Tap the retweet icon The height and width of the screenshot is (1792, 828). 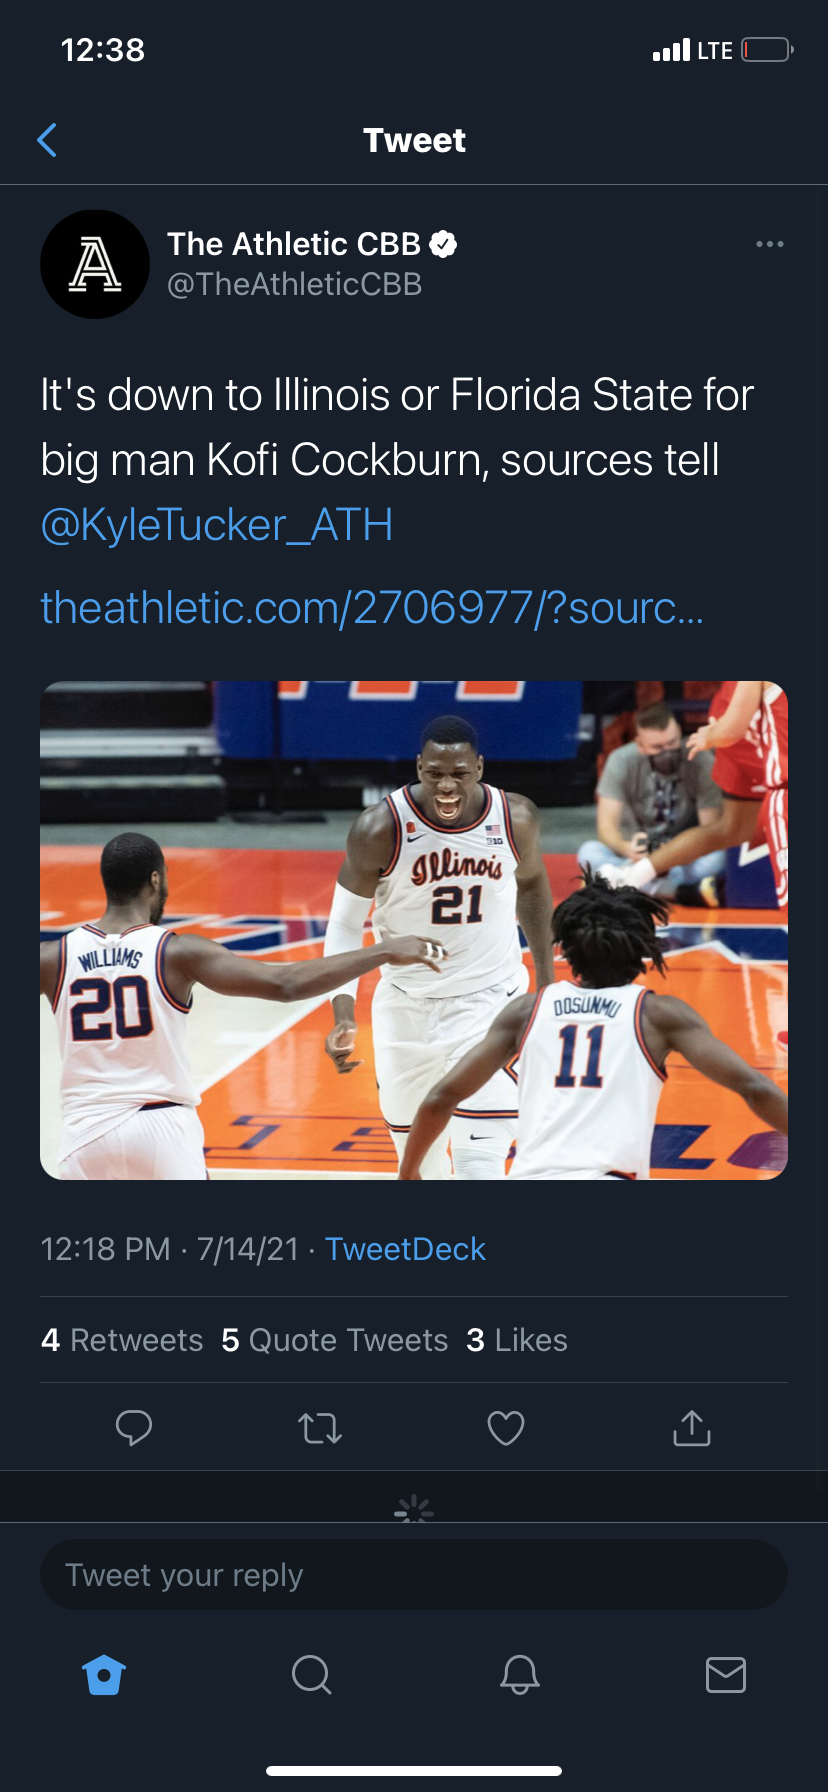coord(320,1428)
